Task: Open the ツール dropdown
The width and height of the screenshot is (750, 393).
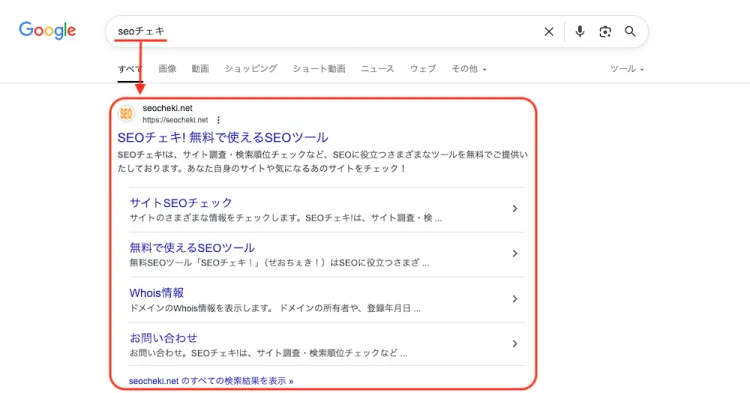Action: coord(627,69)
